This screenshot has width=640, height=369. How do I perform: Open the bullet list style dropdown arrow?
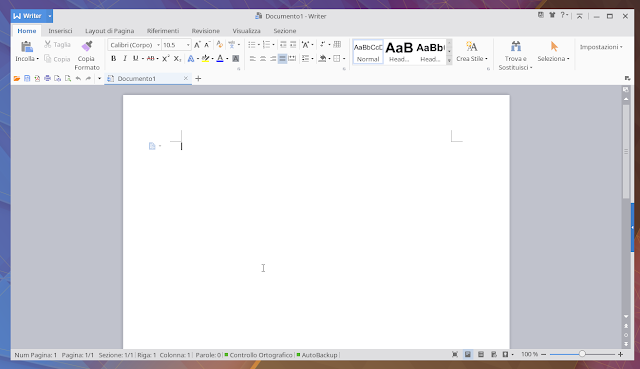click(x=259, y=45)
